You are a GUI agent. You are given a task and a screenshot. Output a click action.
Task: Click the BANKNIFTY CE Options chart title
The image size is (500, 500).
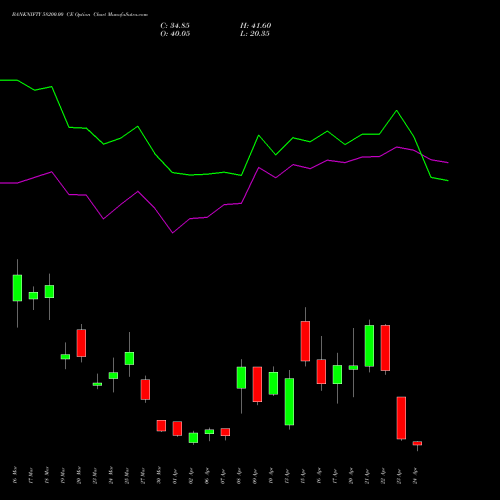[x=80, y=15]
